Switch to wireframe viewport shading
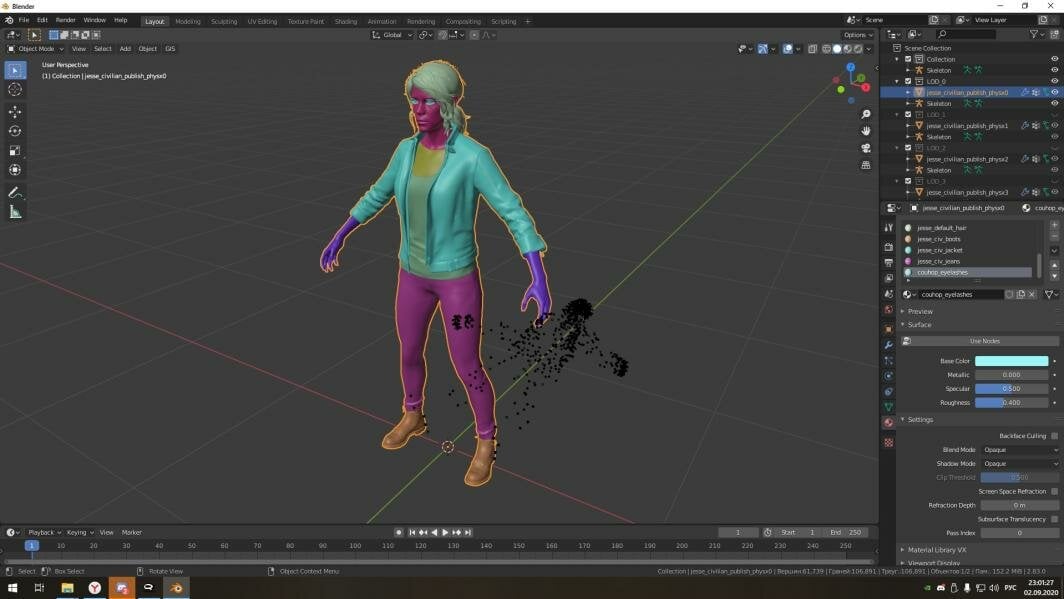Screen dimensions: 1064x599 [826, 49]
